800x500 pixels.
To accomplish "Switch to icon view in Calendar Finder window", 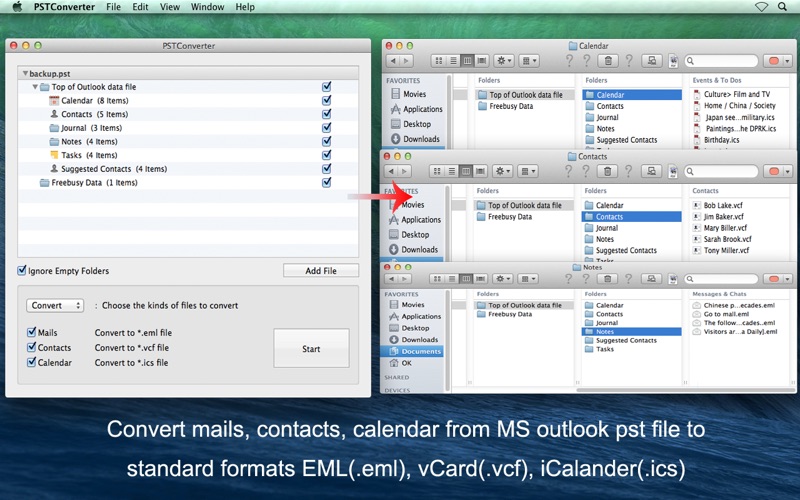I will (x=439, y=61).
